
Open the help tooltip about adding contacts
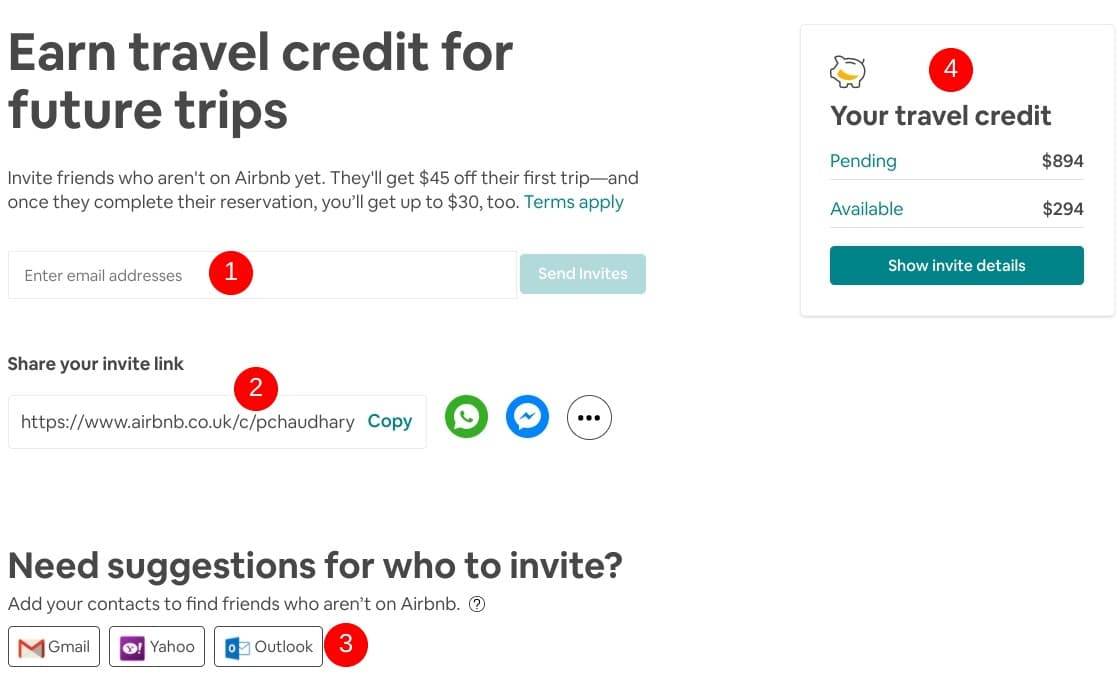(477, 604)
